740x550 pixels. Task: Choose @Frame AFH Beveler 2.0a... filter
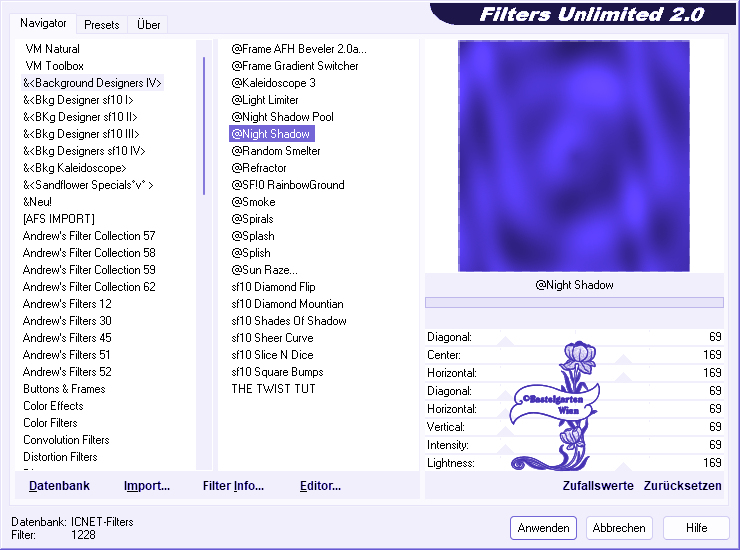(299, 49)
